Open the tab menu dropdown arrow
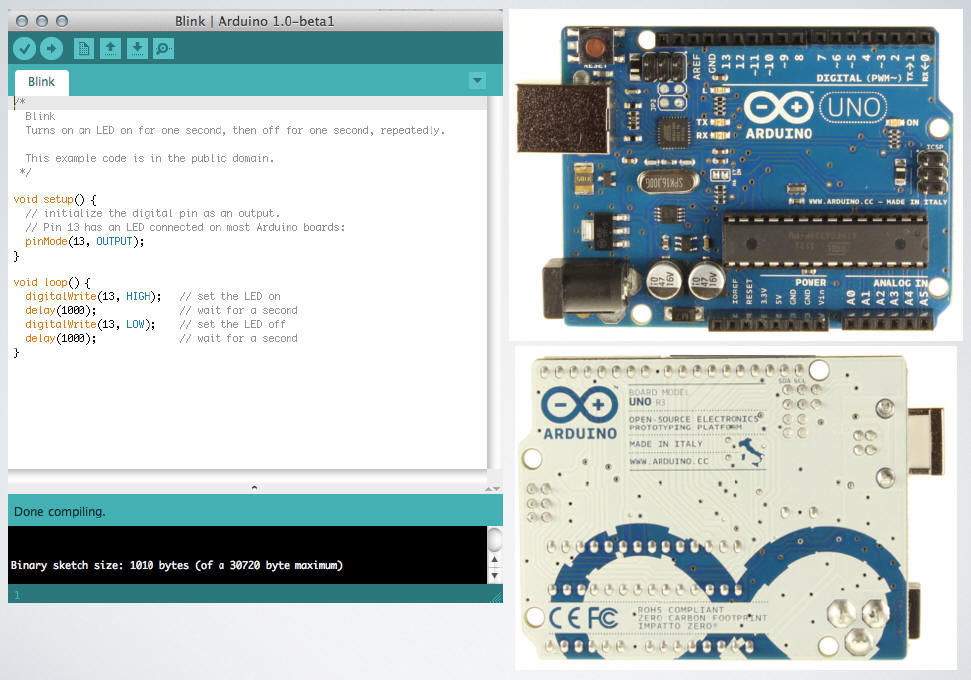This screenshot has width=971, height=680. [477, 81]
